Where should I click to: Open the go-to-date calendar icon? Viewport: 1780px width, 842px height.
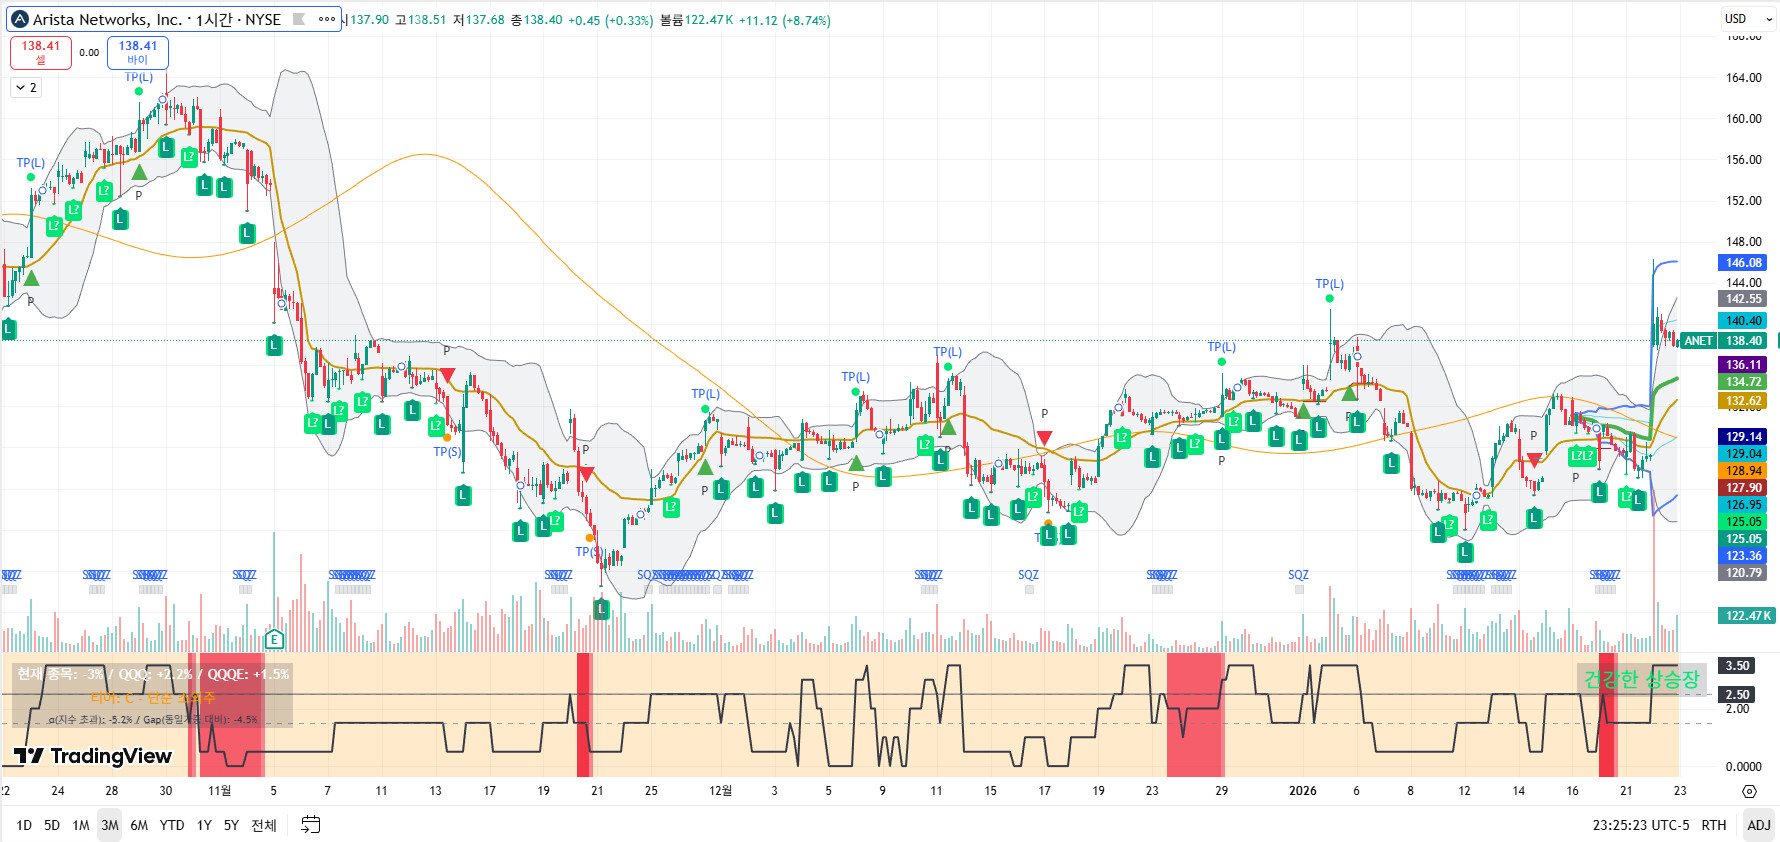[x=311, y=825]
